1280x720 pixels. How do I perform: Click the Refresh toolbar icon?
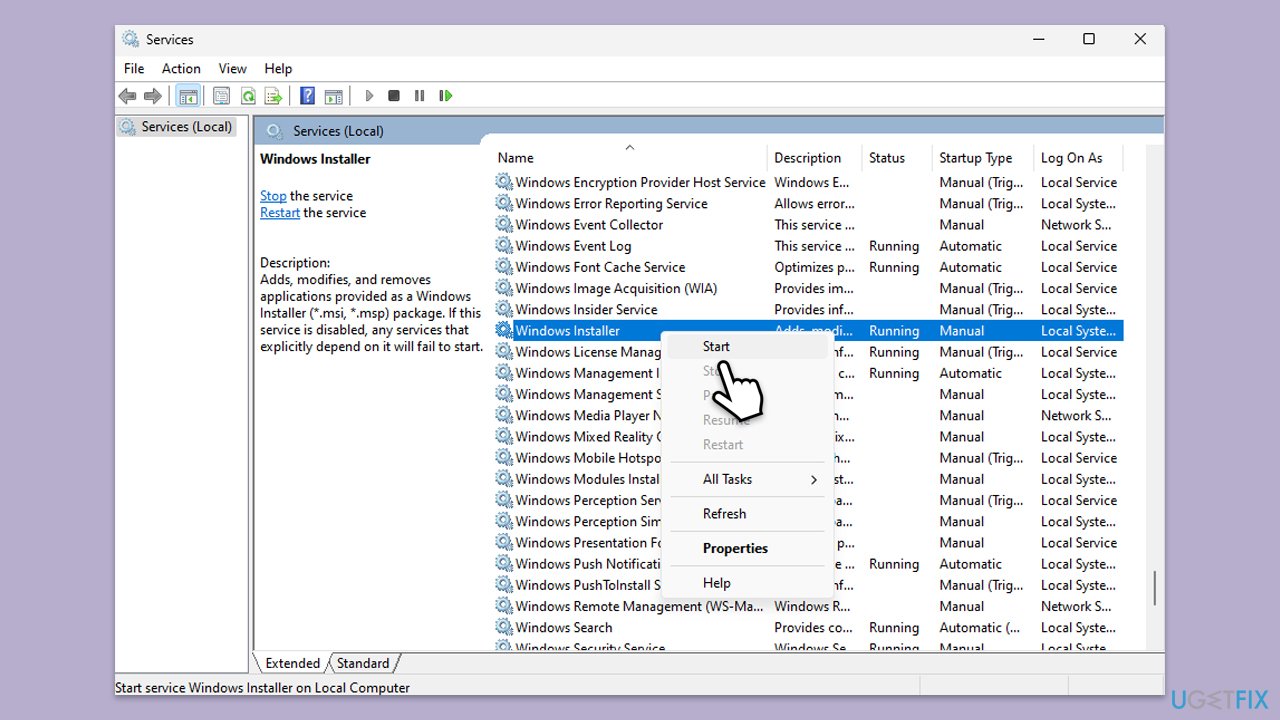click(247, 96)
